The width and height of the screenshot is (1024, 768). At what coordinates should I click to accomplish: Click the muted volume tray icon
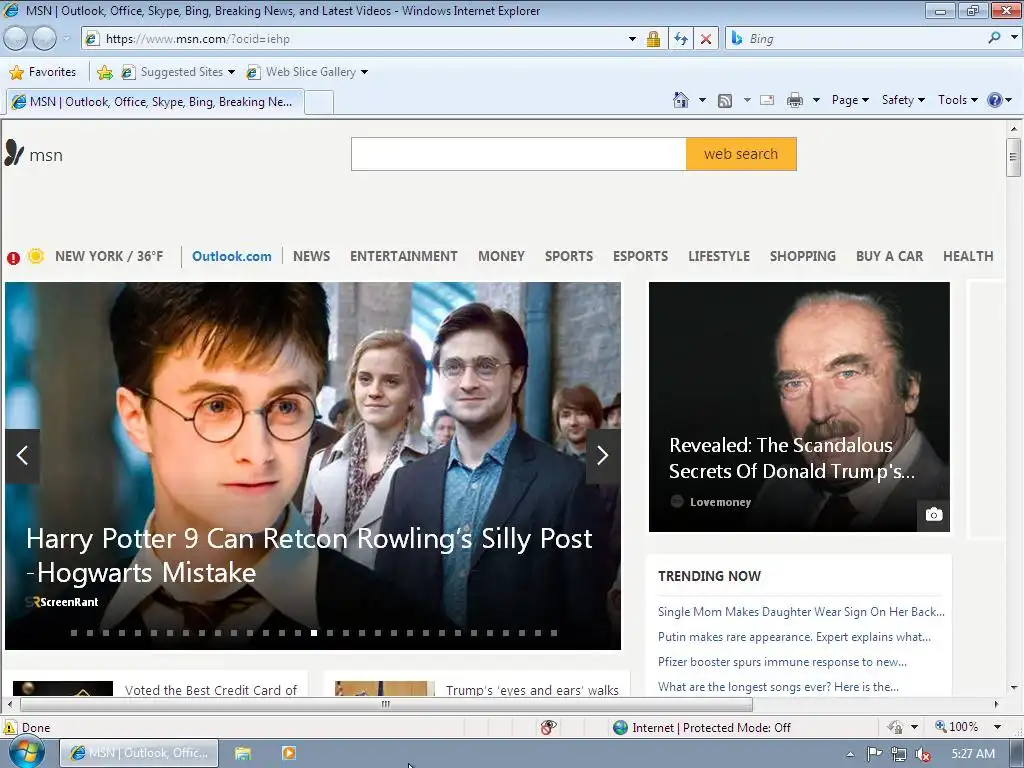tap(923, 754)
